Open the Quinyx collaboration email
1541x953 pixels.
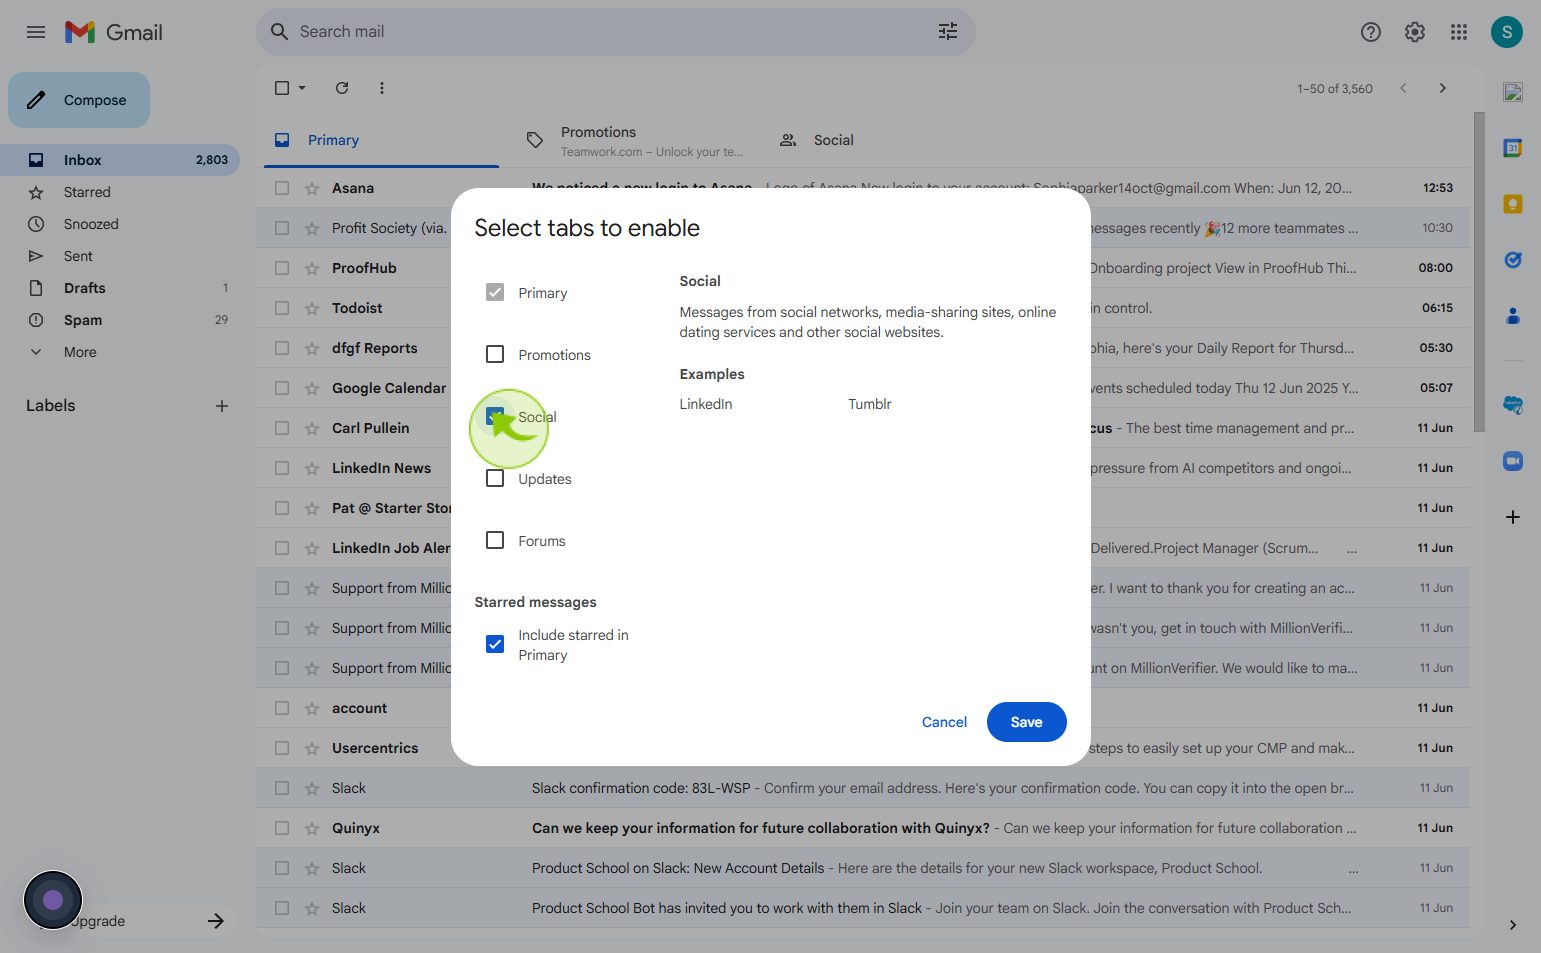coord(862,828)
